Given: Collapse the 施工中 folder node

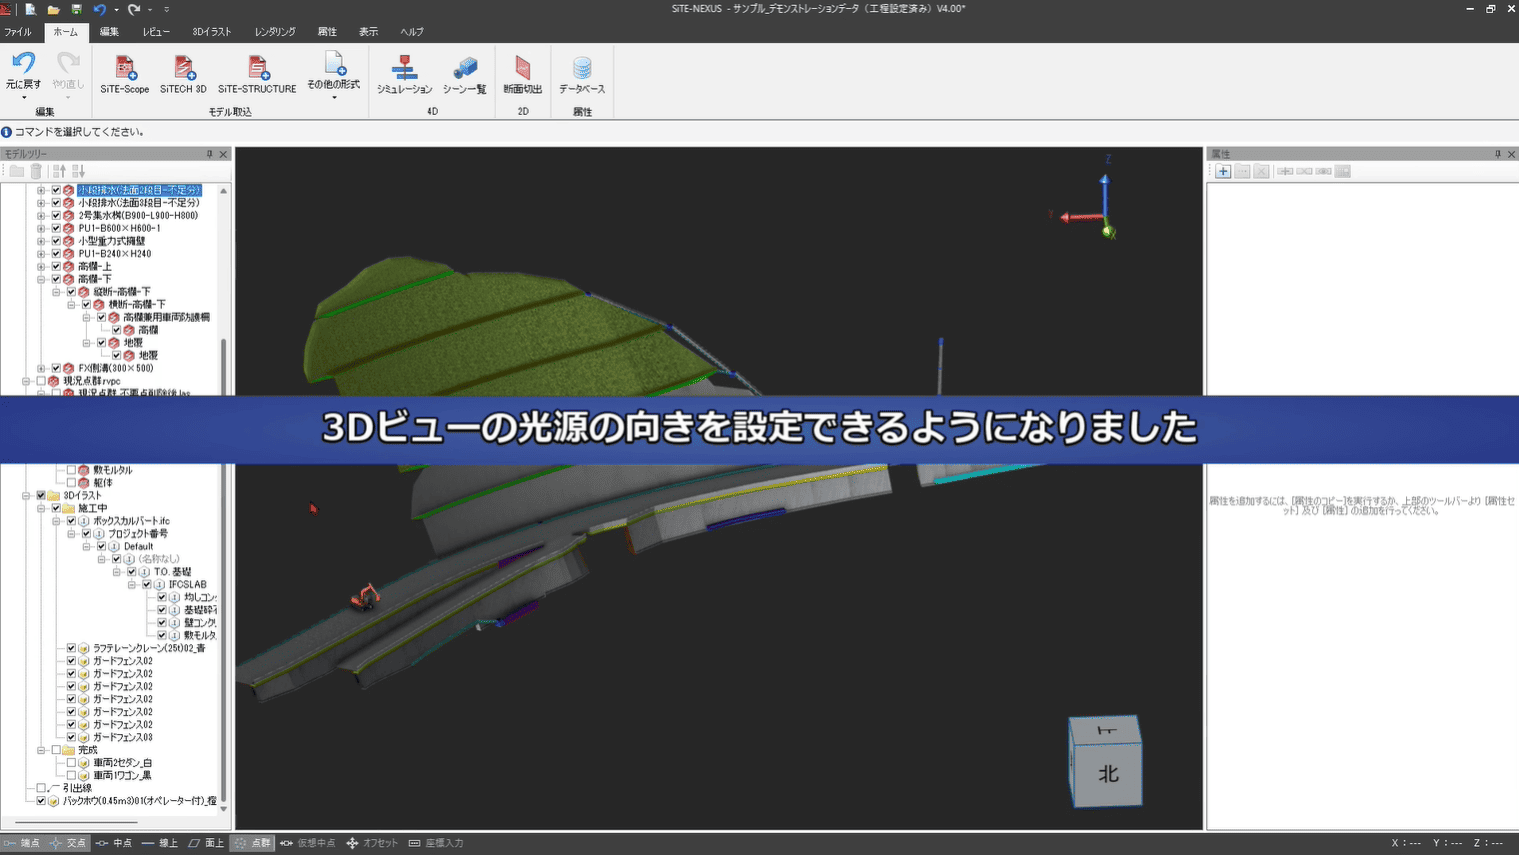Looking at the screenshot, I should point(41,508).
